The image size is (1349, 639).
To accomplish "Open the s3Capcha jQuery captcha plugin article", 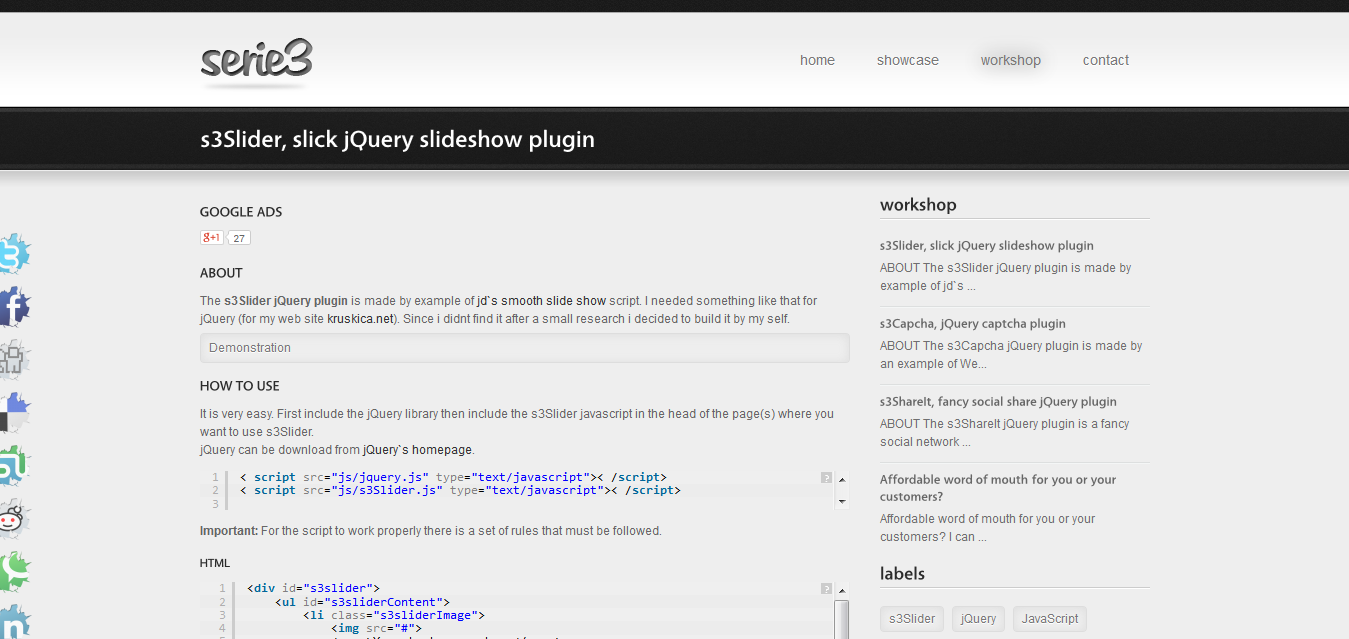I will coord(973,324).
